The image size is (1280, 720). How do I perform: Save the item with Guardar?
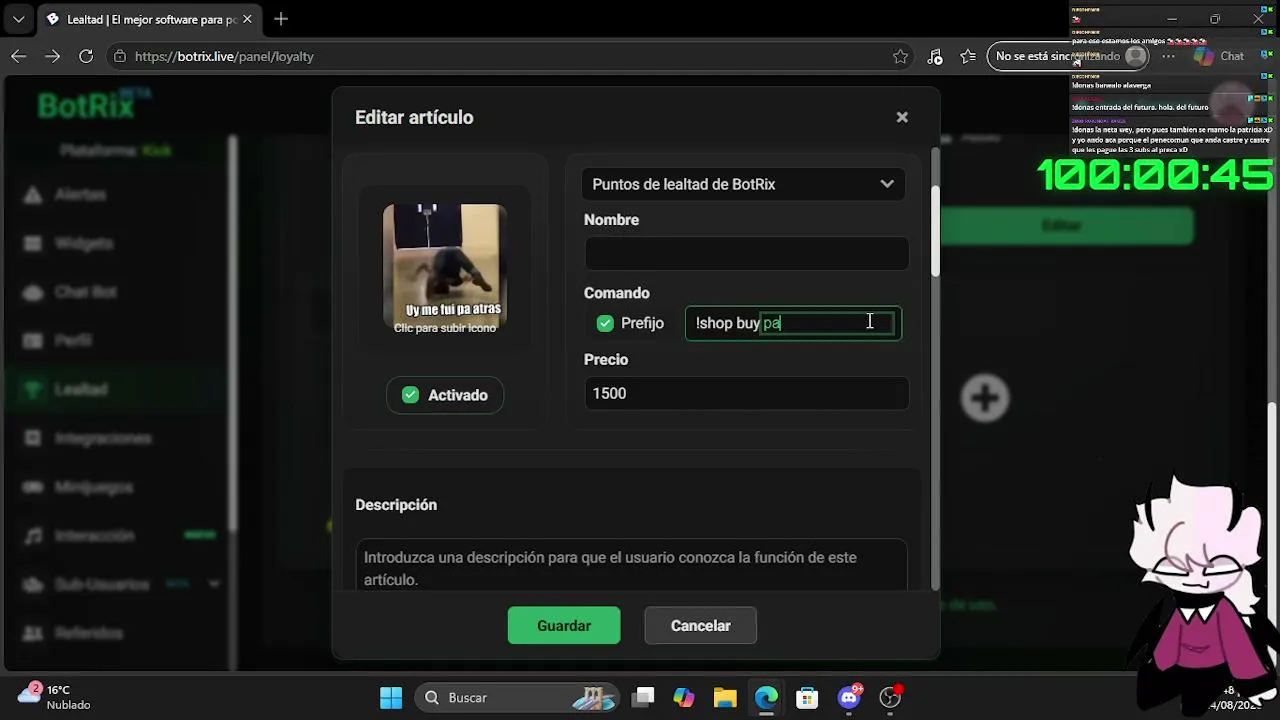pyautogui.click(x=564, y=625)
